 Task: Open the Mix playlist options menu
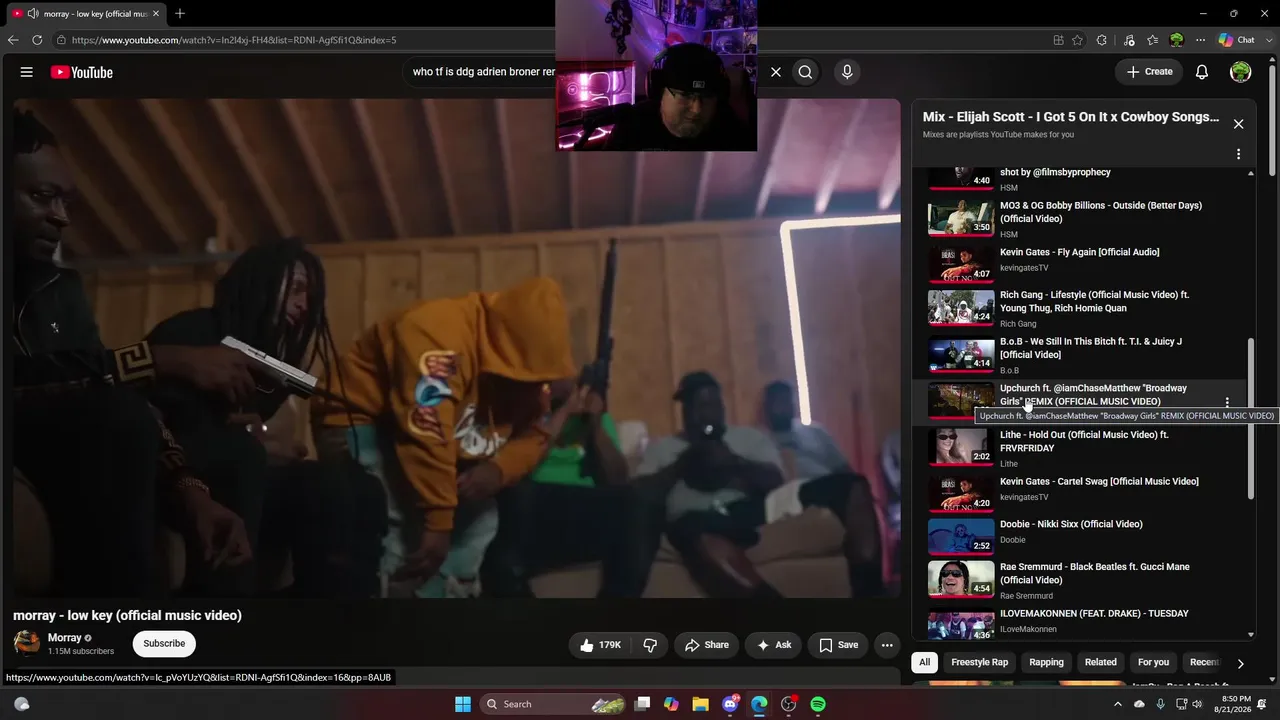[1238, 155]
